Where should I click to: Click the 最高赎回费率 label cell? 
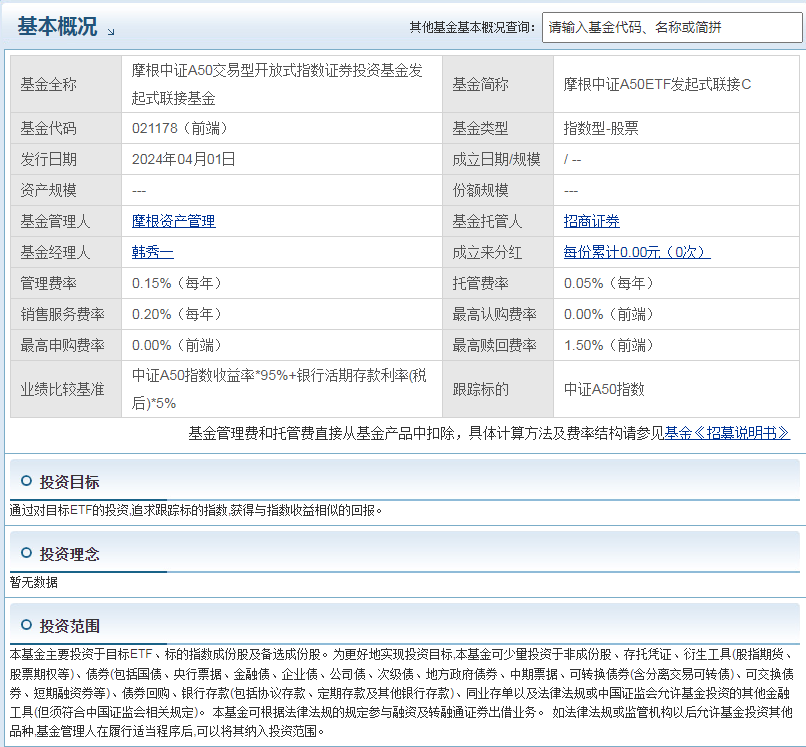tap(498, 345)
